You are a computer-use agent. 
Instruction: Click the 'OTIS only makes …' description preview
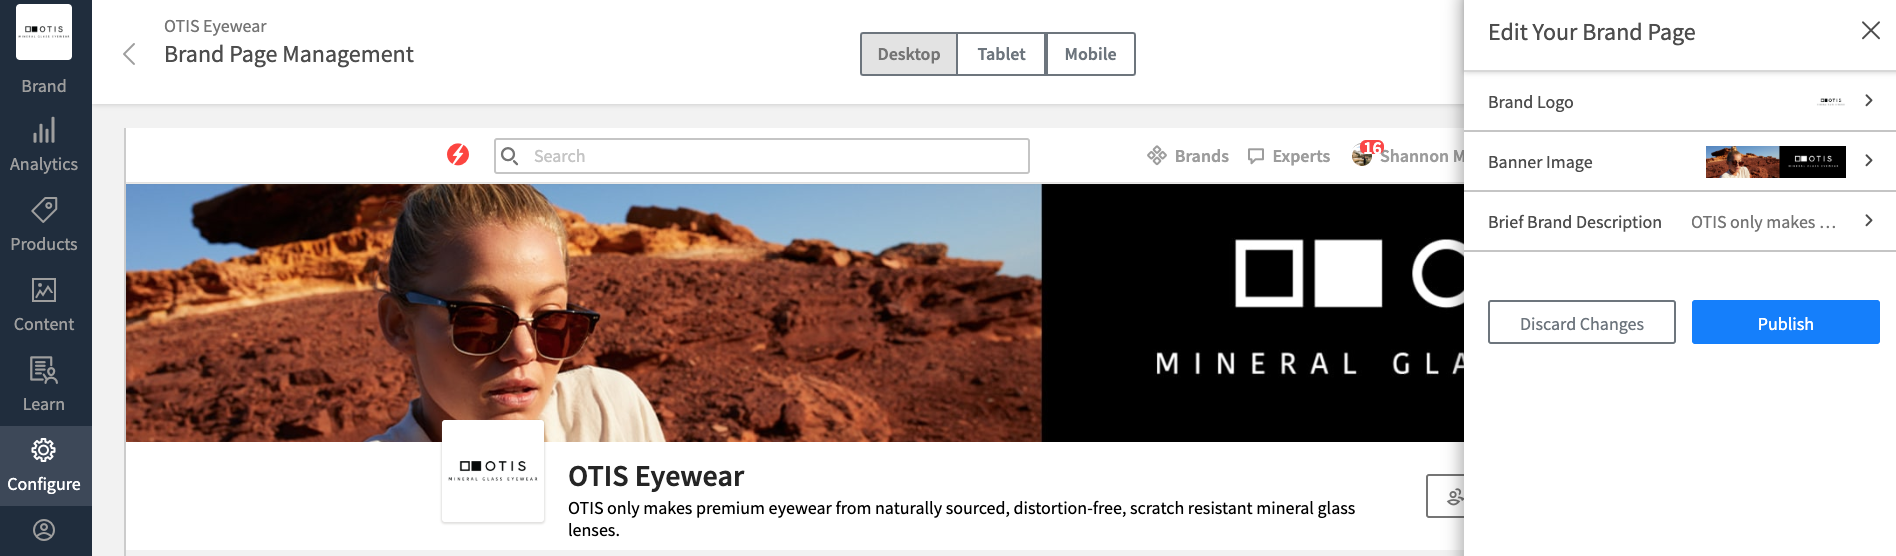click(1764, 222)
